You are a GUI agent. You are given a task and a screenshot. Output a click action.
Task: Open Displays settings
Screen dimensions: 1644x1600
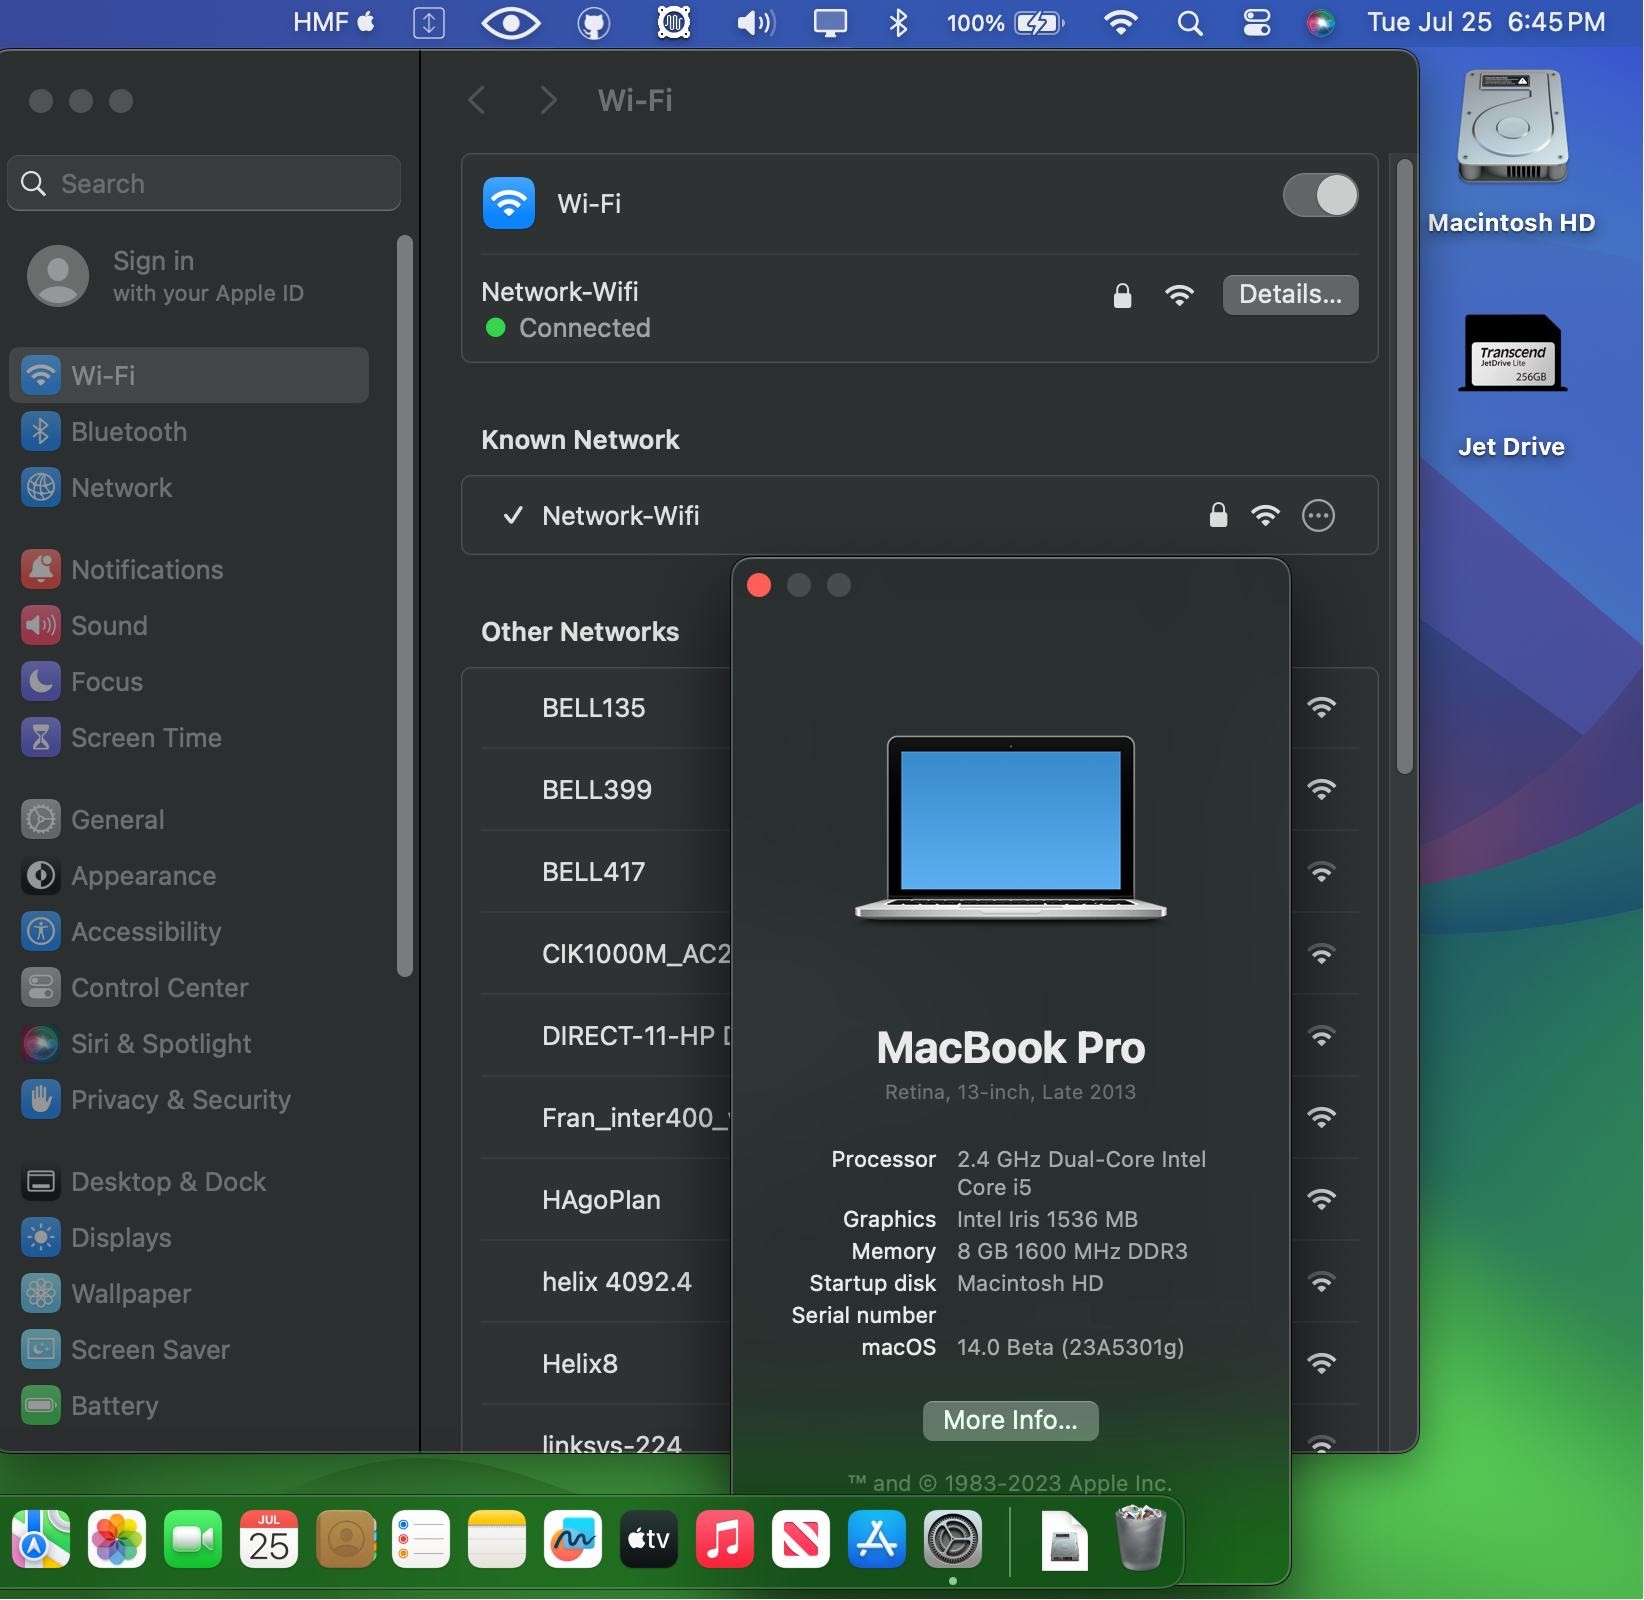coord(189,1237)
